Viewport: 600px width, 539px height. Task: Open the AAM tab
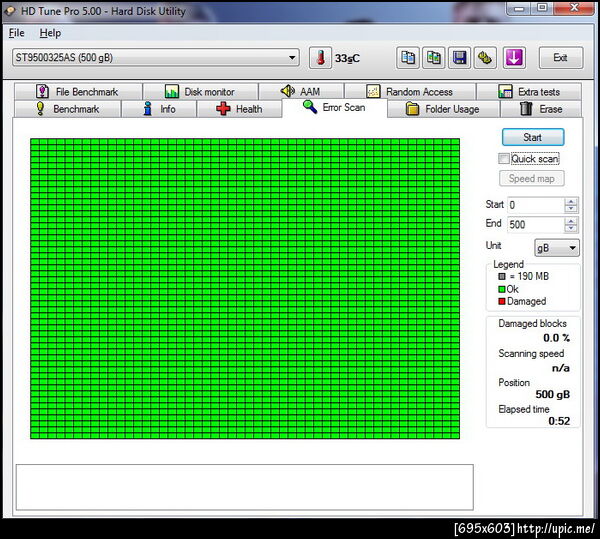pos(301,92)
